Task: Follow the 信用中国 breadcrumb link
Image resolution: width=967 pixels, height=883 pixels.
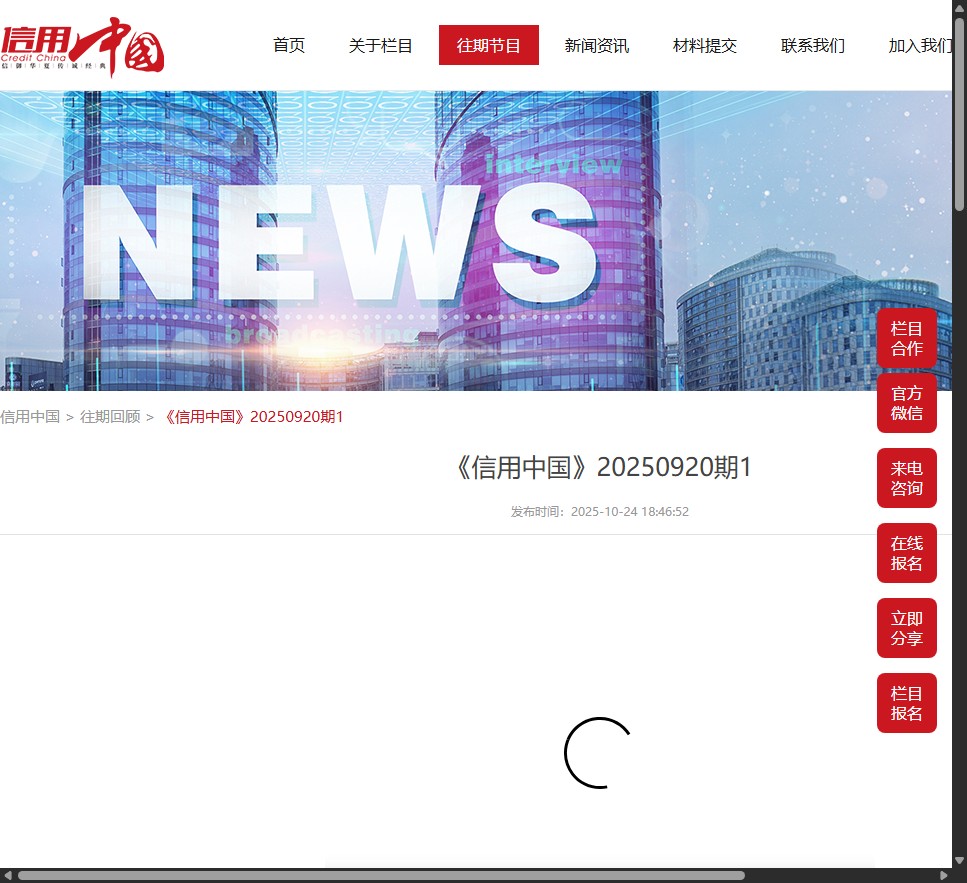Action: [30, 417]
